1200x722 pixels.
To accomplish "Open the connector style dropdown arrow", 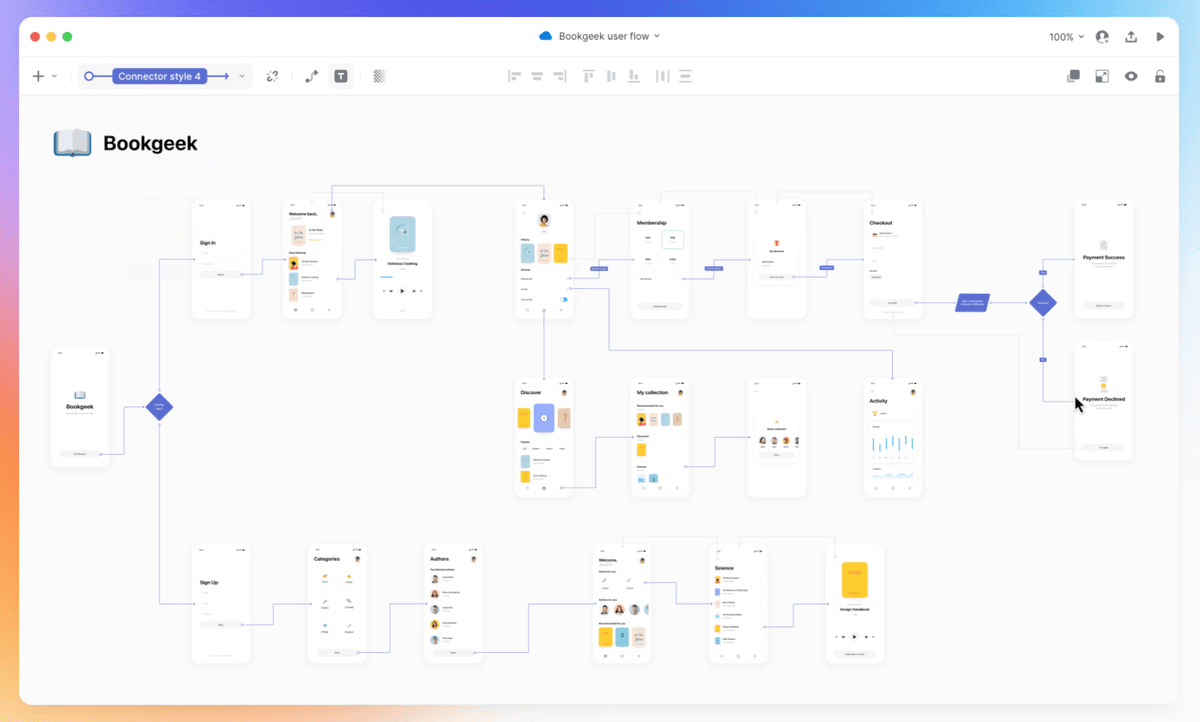I will coord(242,76).
